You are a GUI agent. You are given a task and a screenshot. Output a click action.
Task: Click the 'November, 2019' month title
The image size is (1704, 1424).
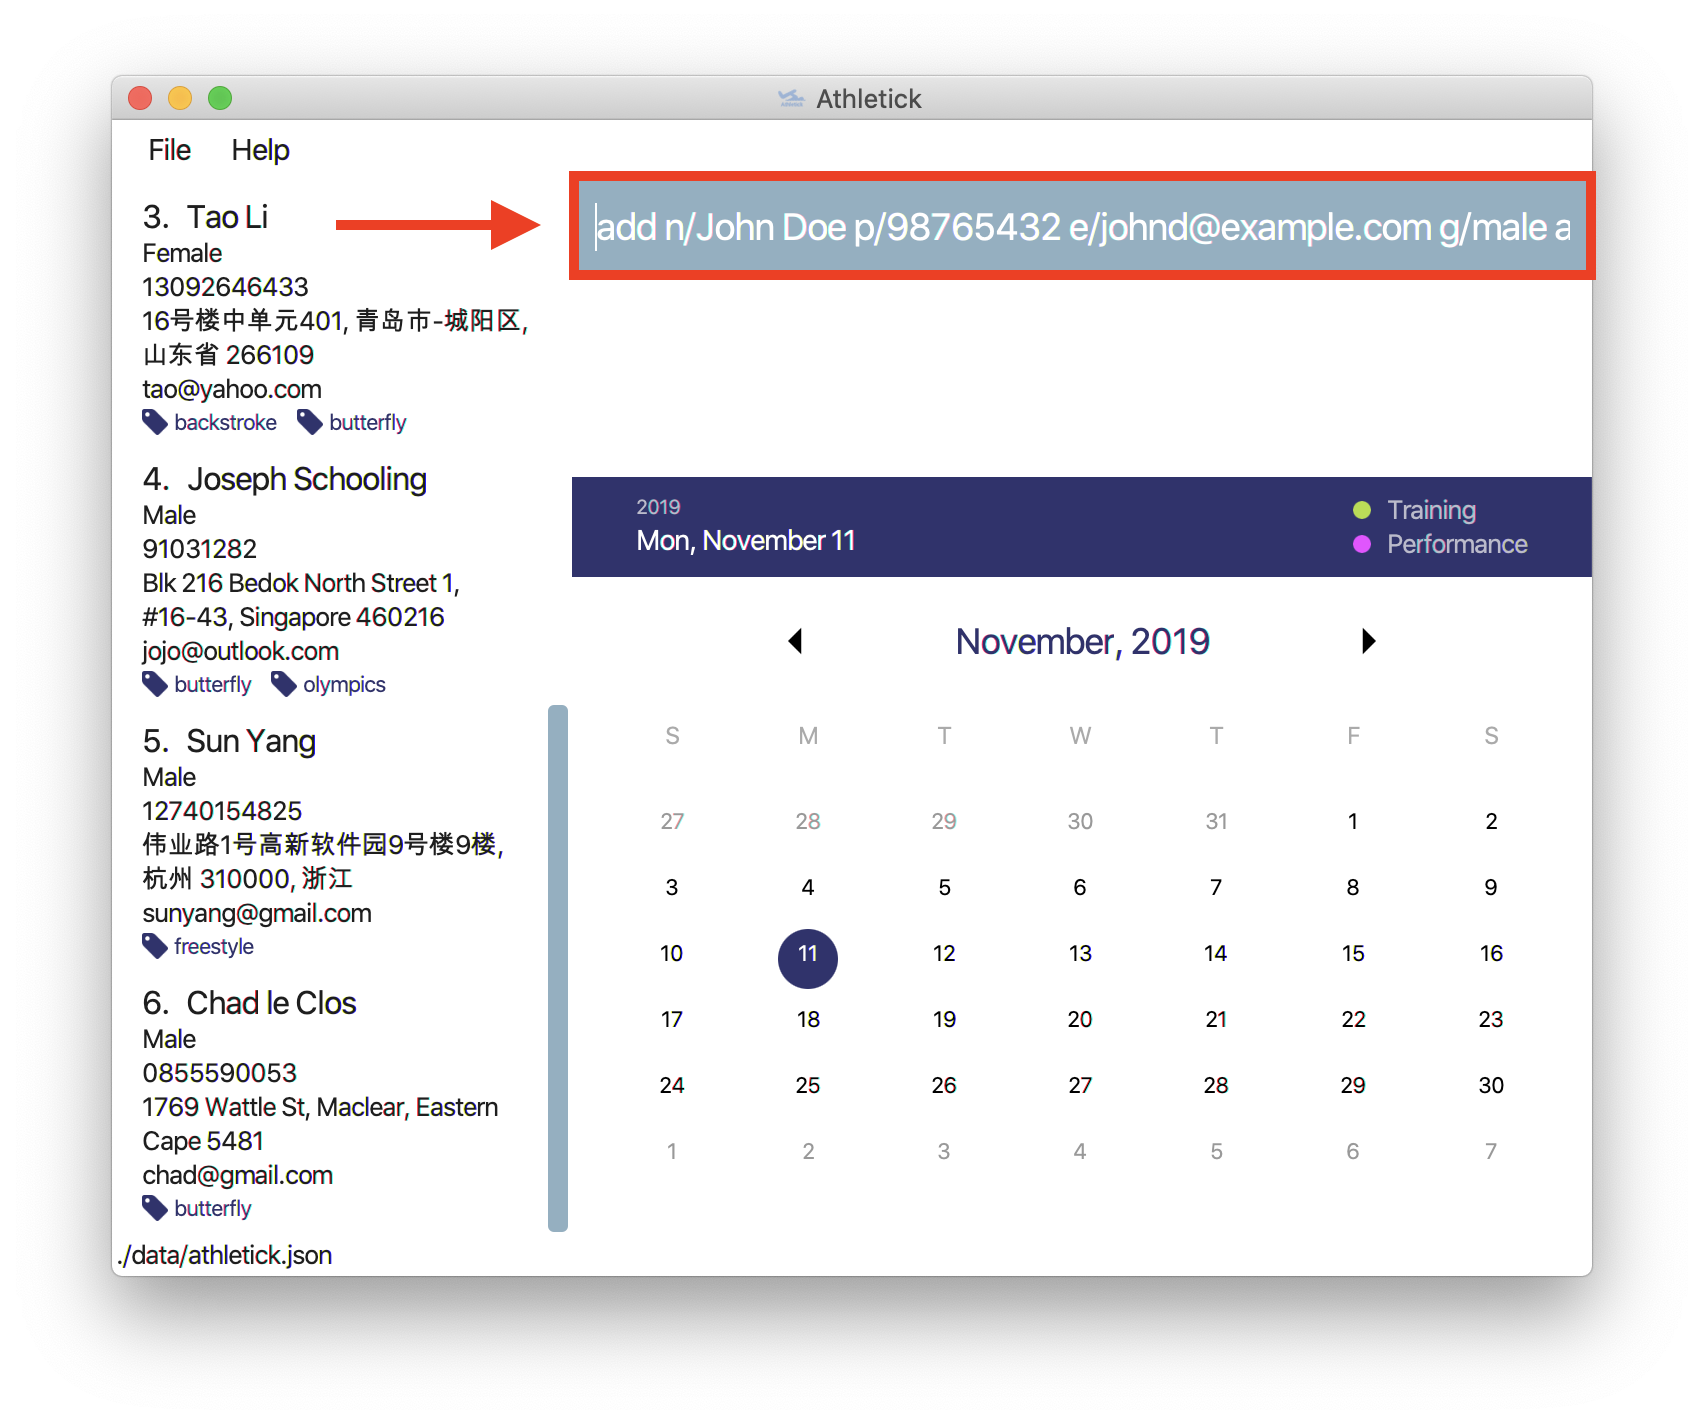click(1082, 641)
